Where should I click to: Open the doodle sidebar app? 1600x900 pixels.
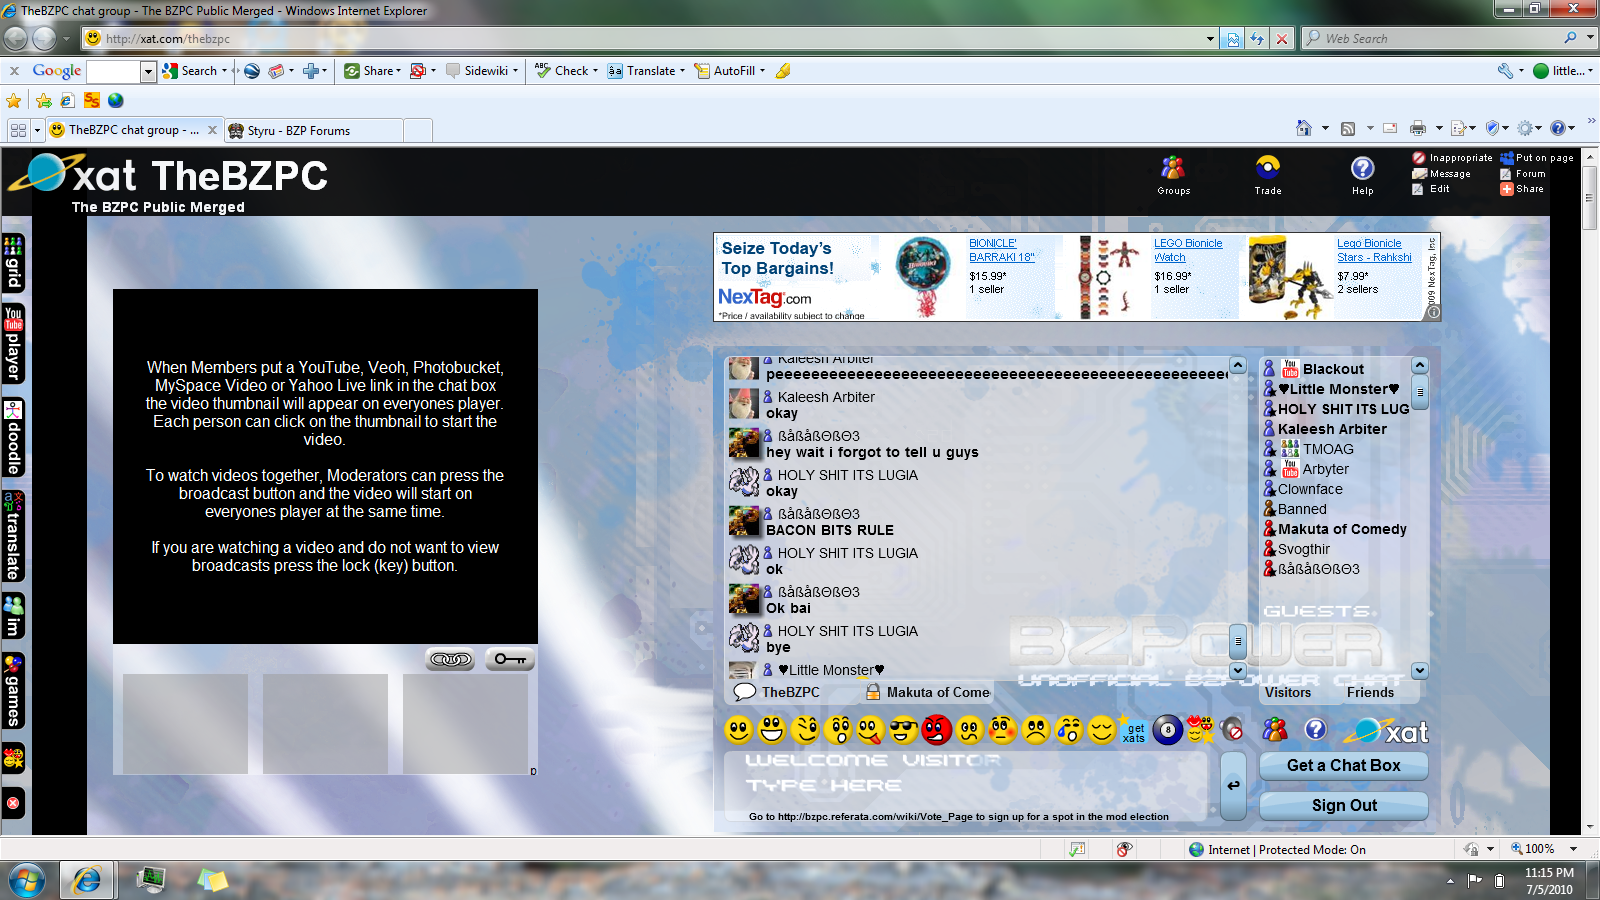[x=13, y=438]
